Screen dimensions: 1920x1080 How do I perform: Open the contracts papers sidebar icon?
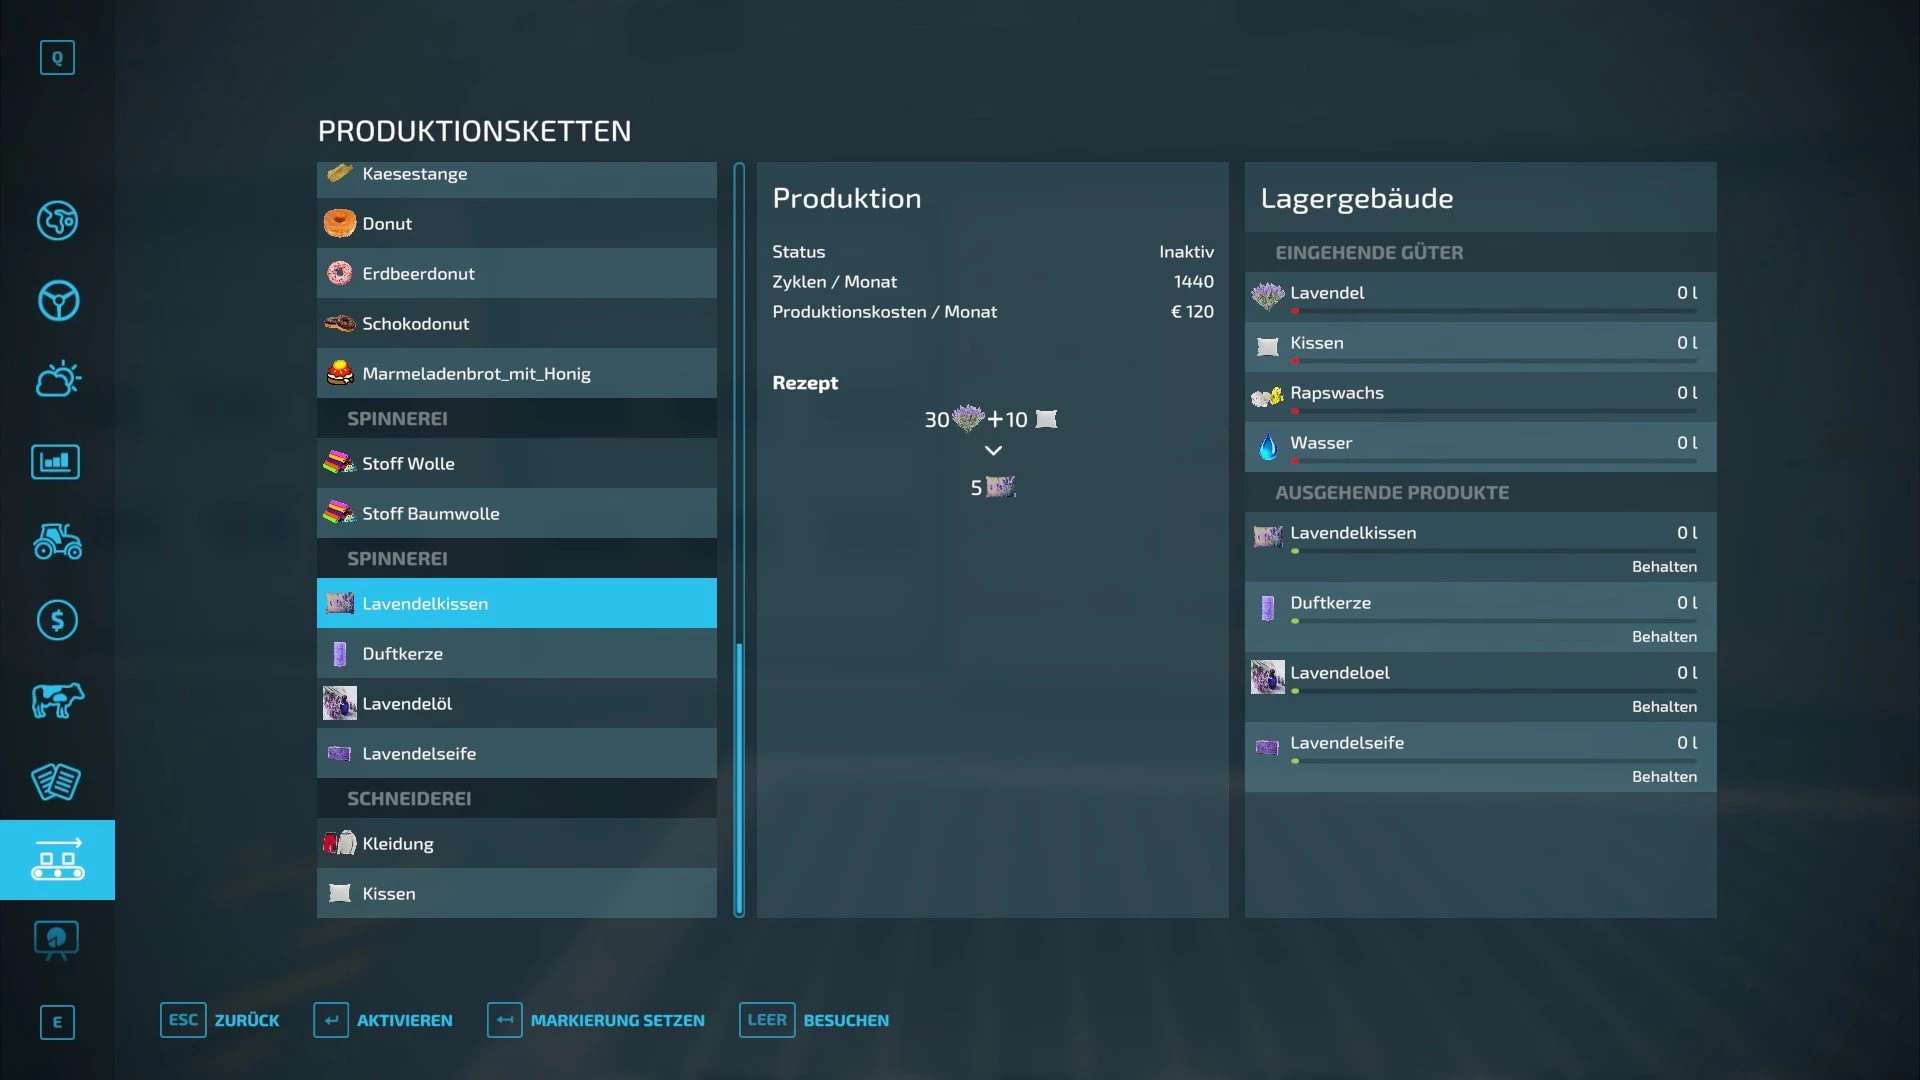(56, 781)
